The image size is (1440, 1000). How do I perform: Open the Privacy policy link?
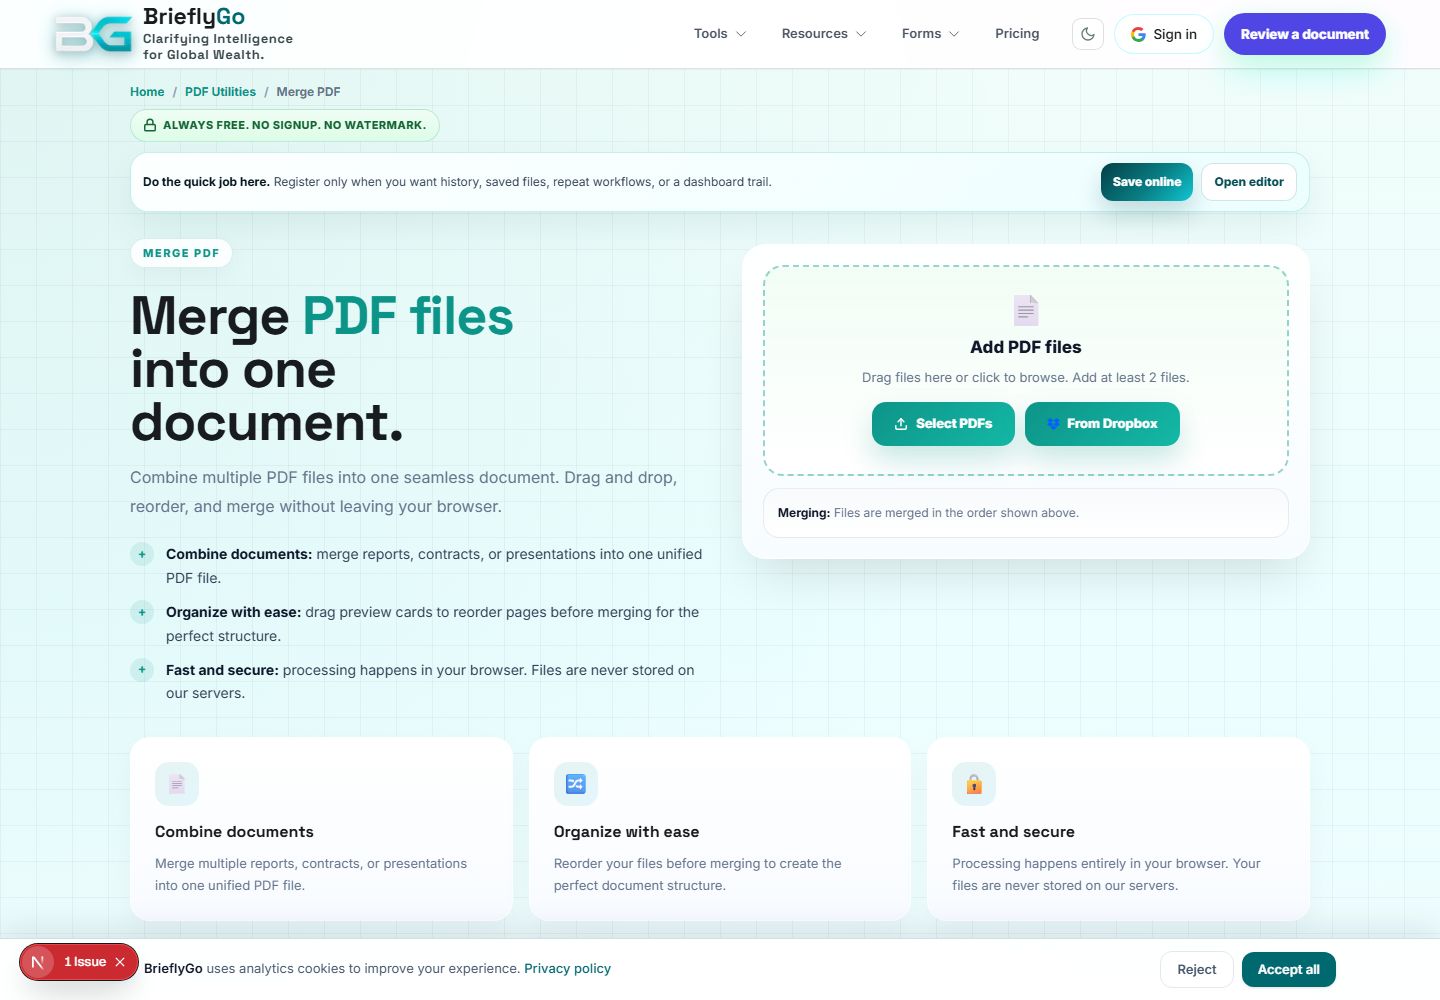(x=567, y=969)
